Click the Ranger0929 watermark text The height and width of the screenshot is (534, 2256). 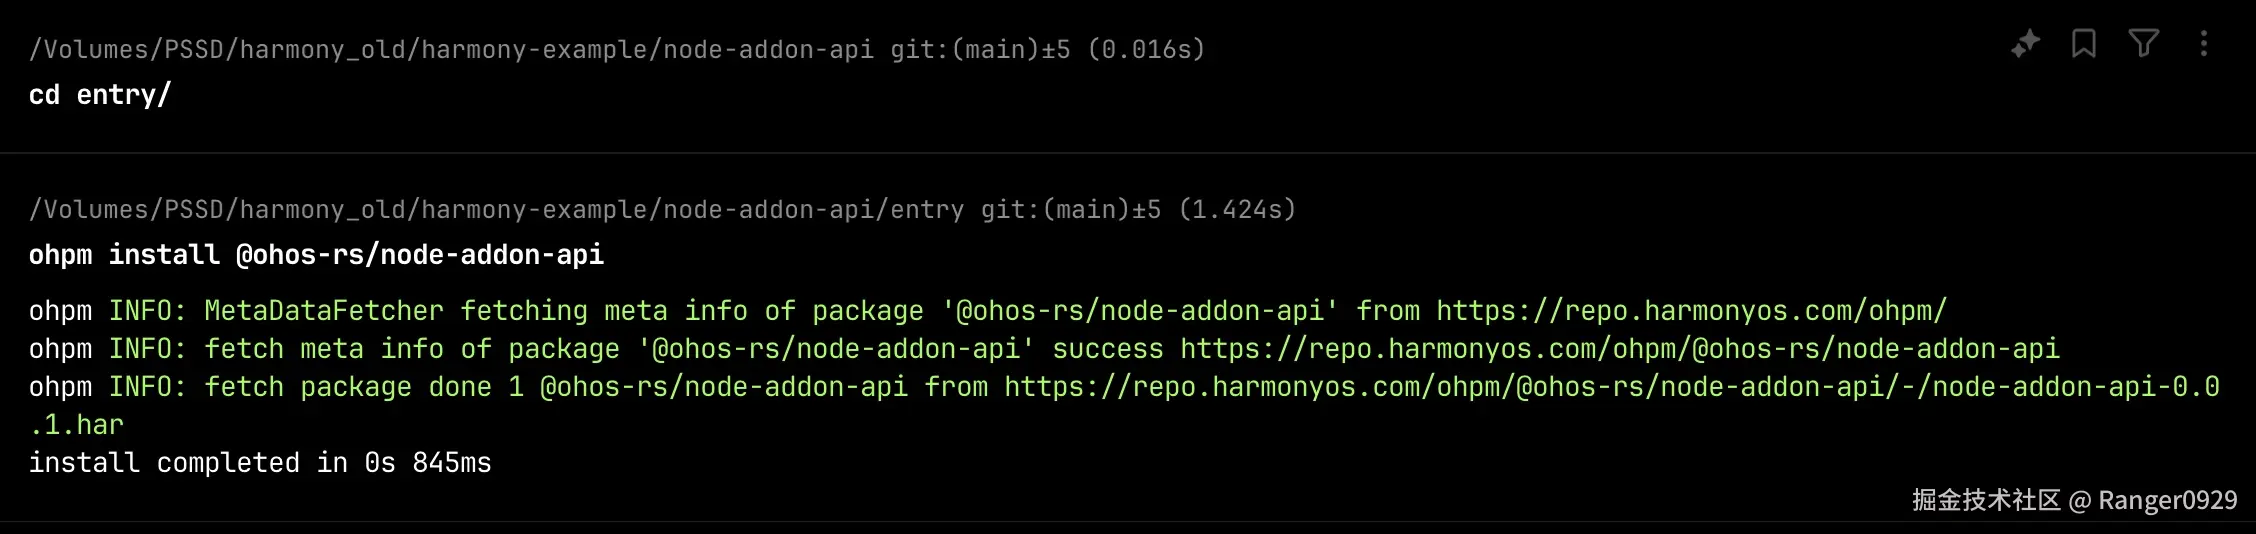tap(2167, 500)
